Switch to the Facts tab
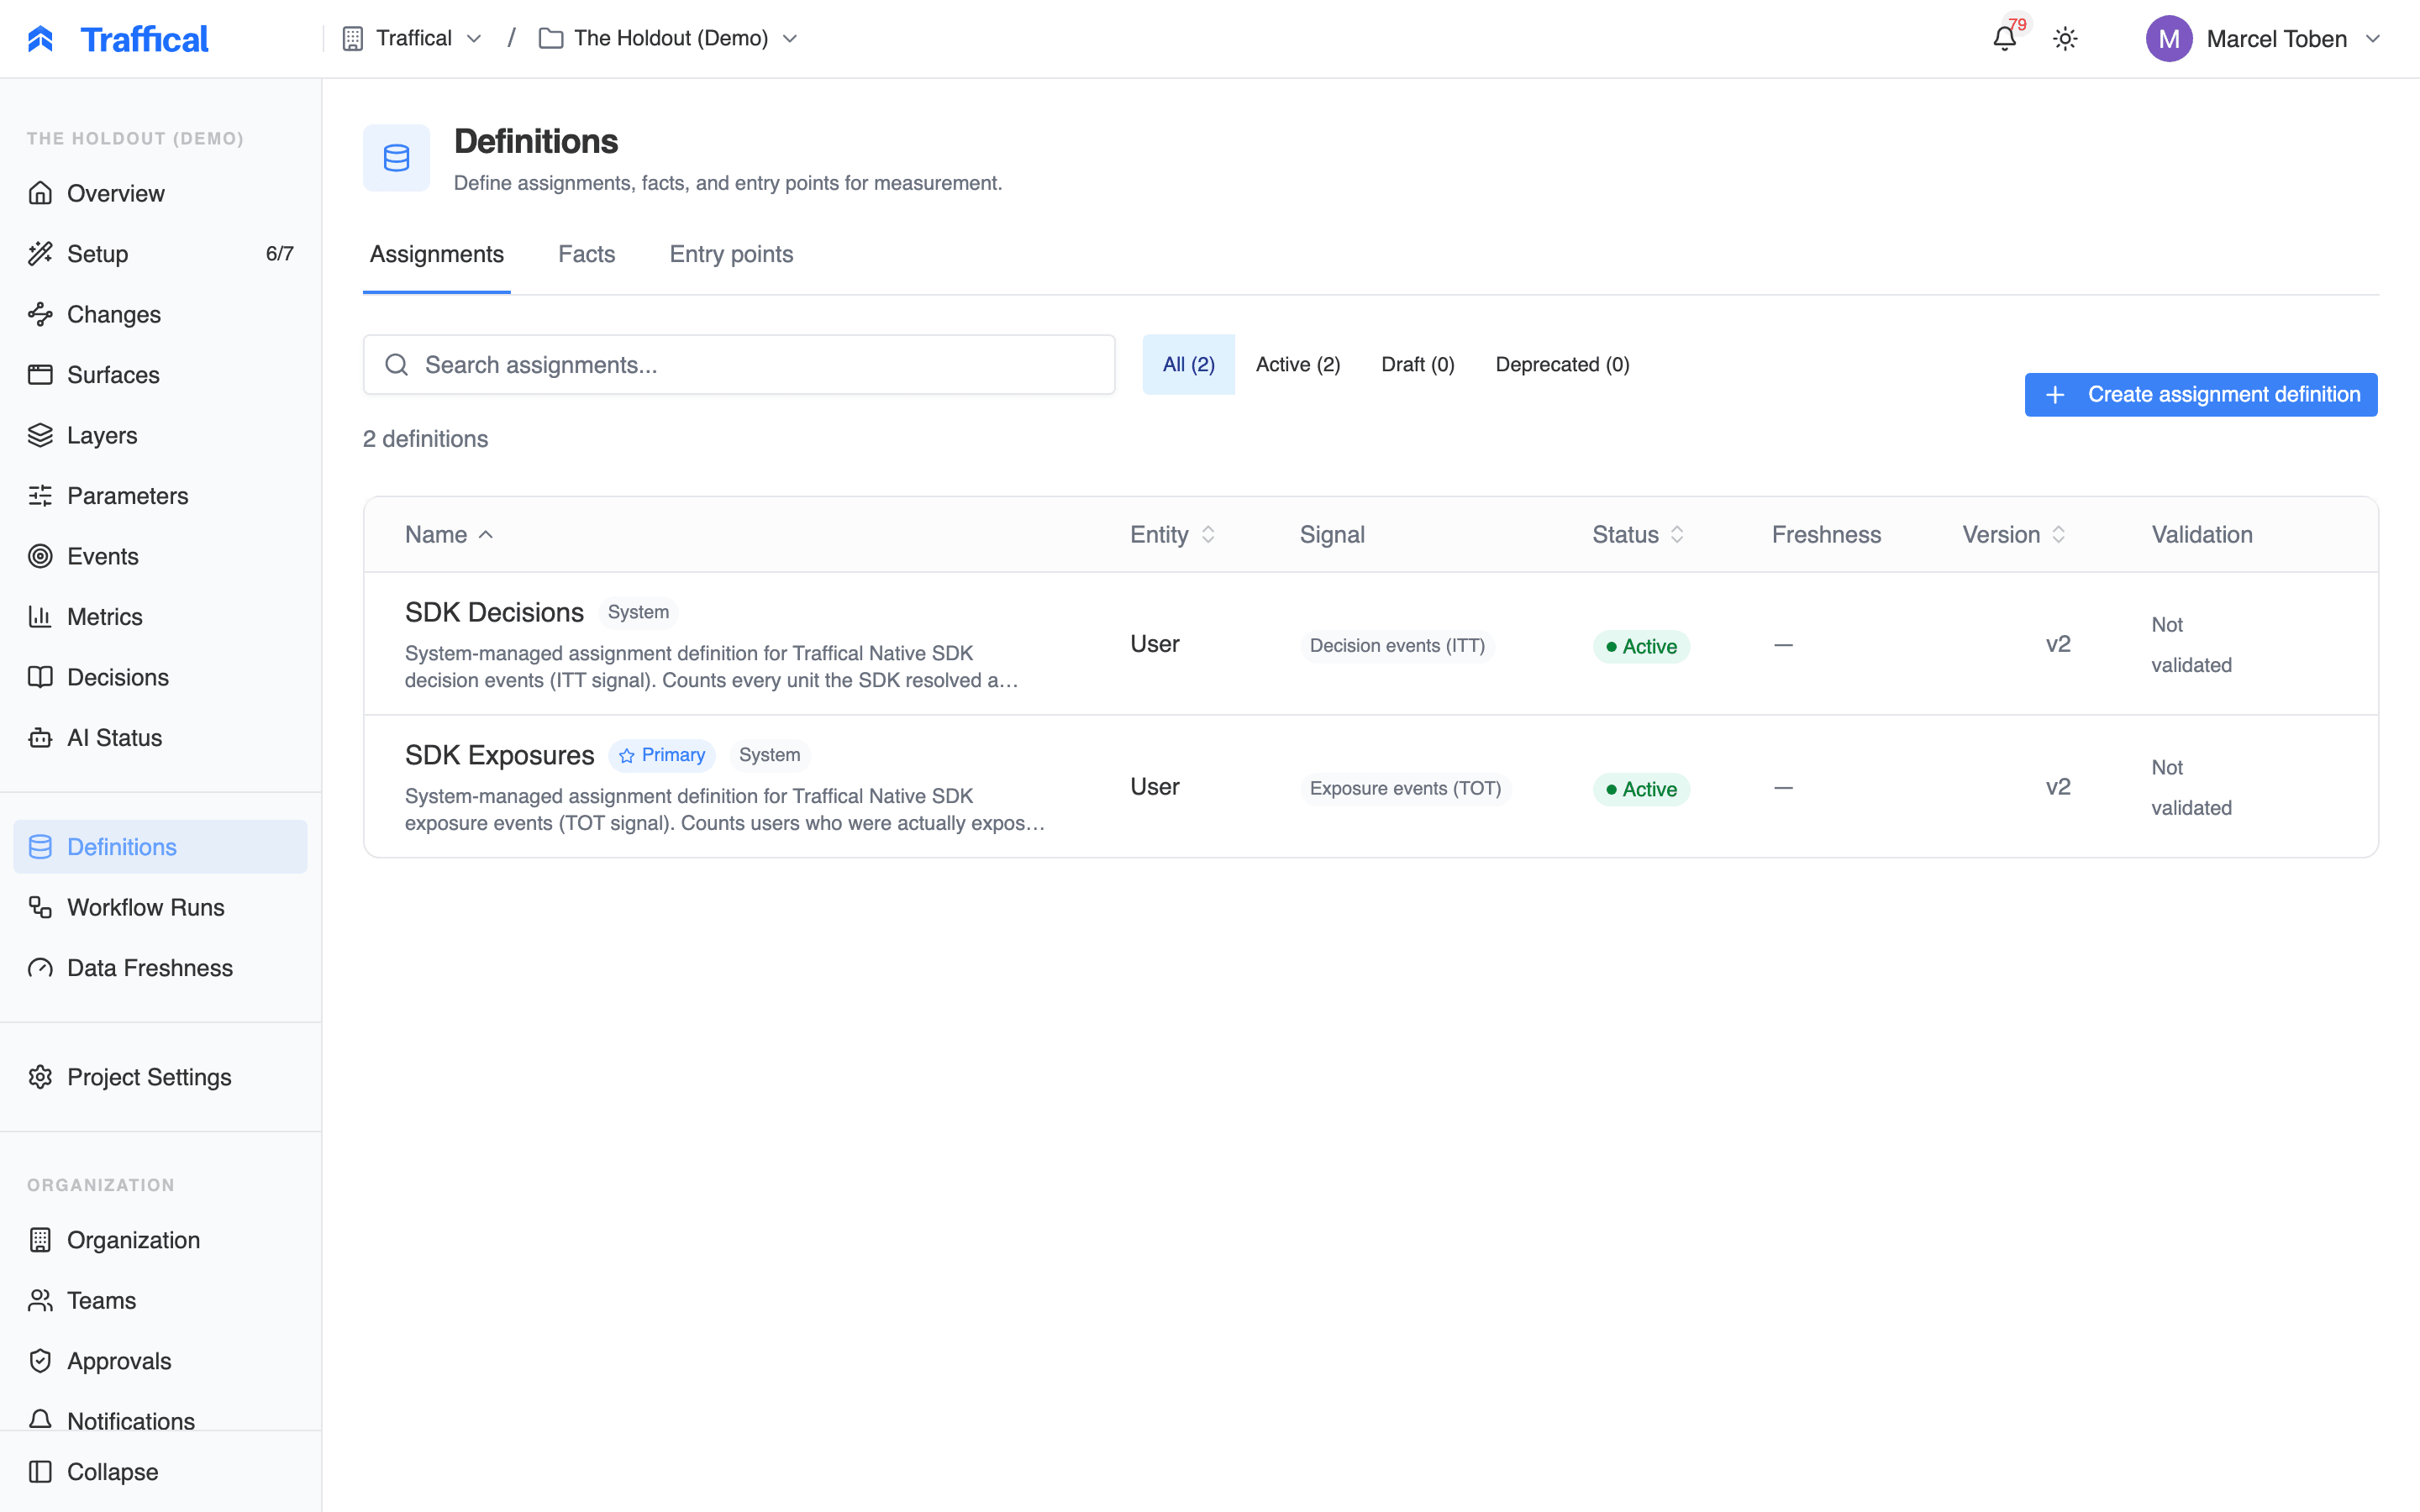This screenshot has width=2420, height=1512. click(587, 254)
